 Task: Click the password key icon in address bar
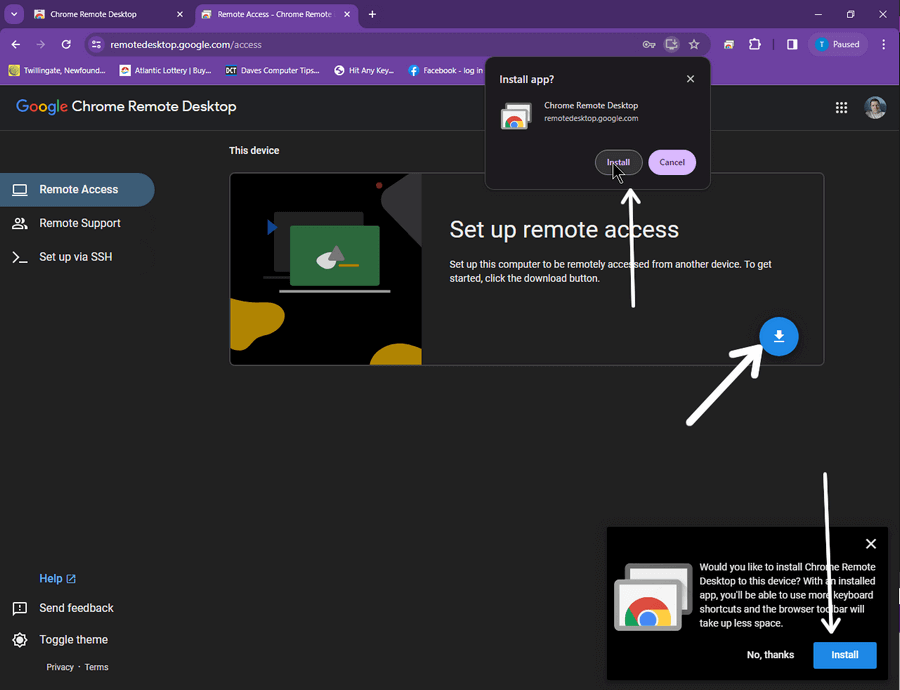(x=649, y=44)
